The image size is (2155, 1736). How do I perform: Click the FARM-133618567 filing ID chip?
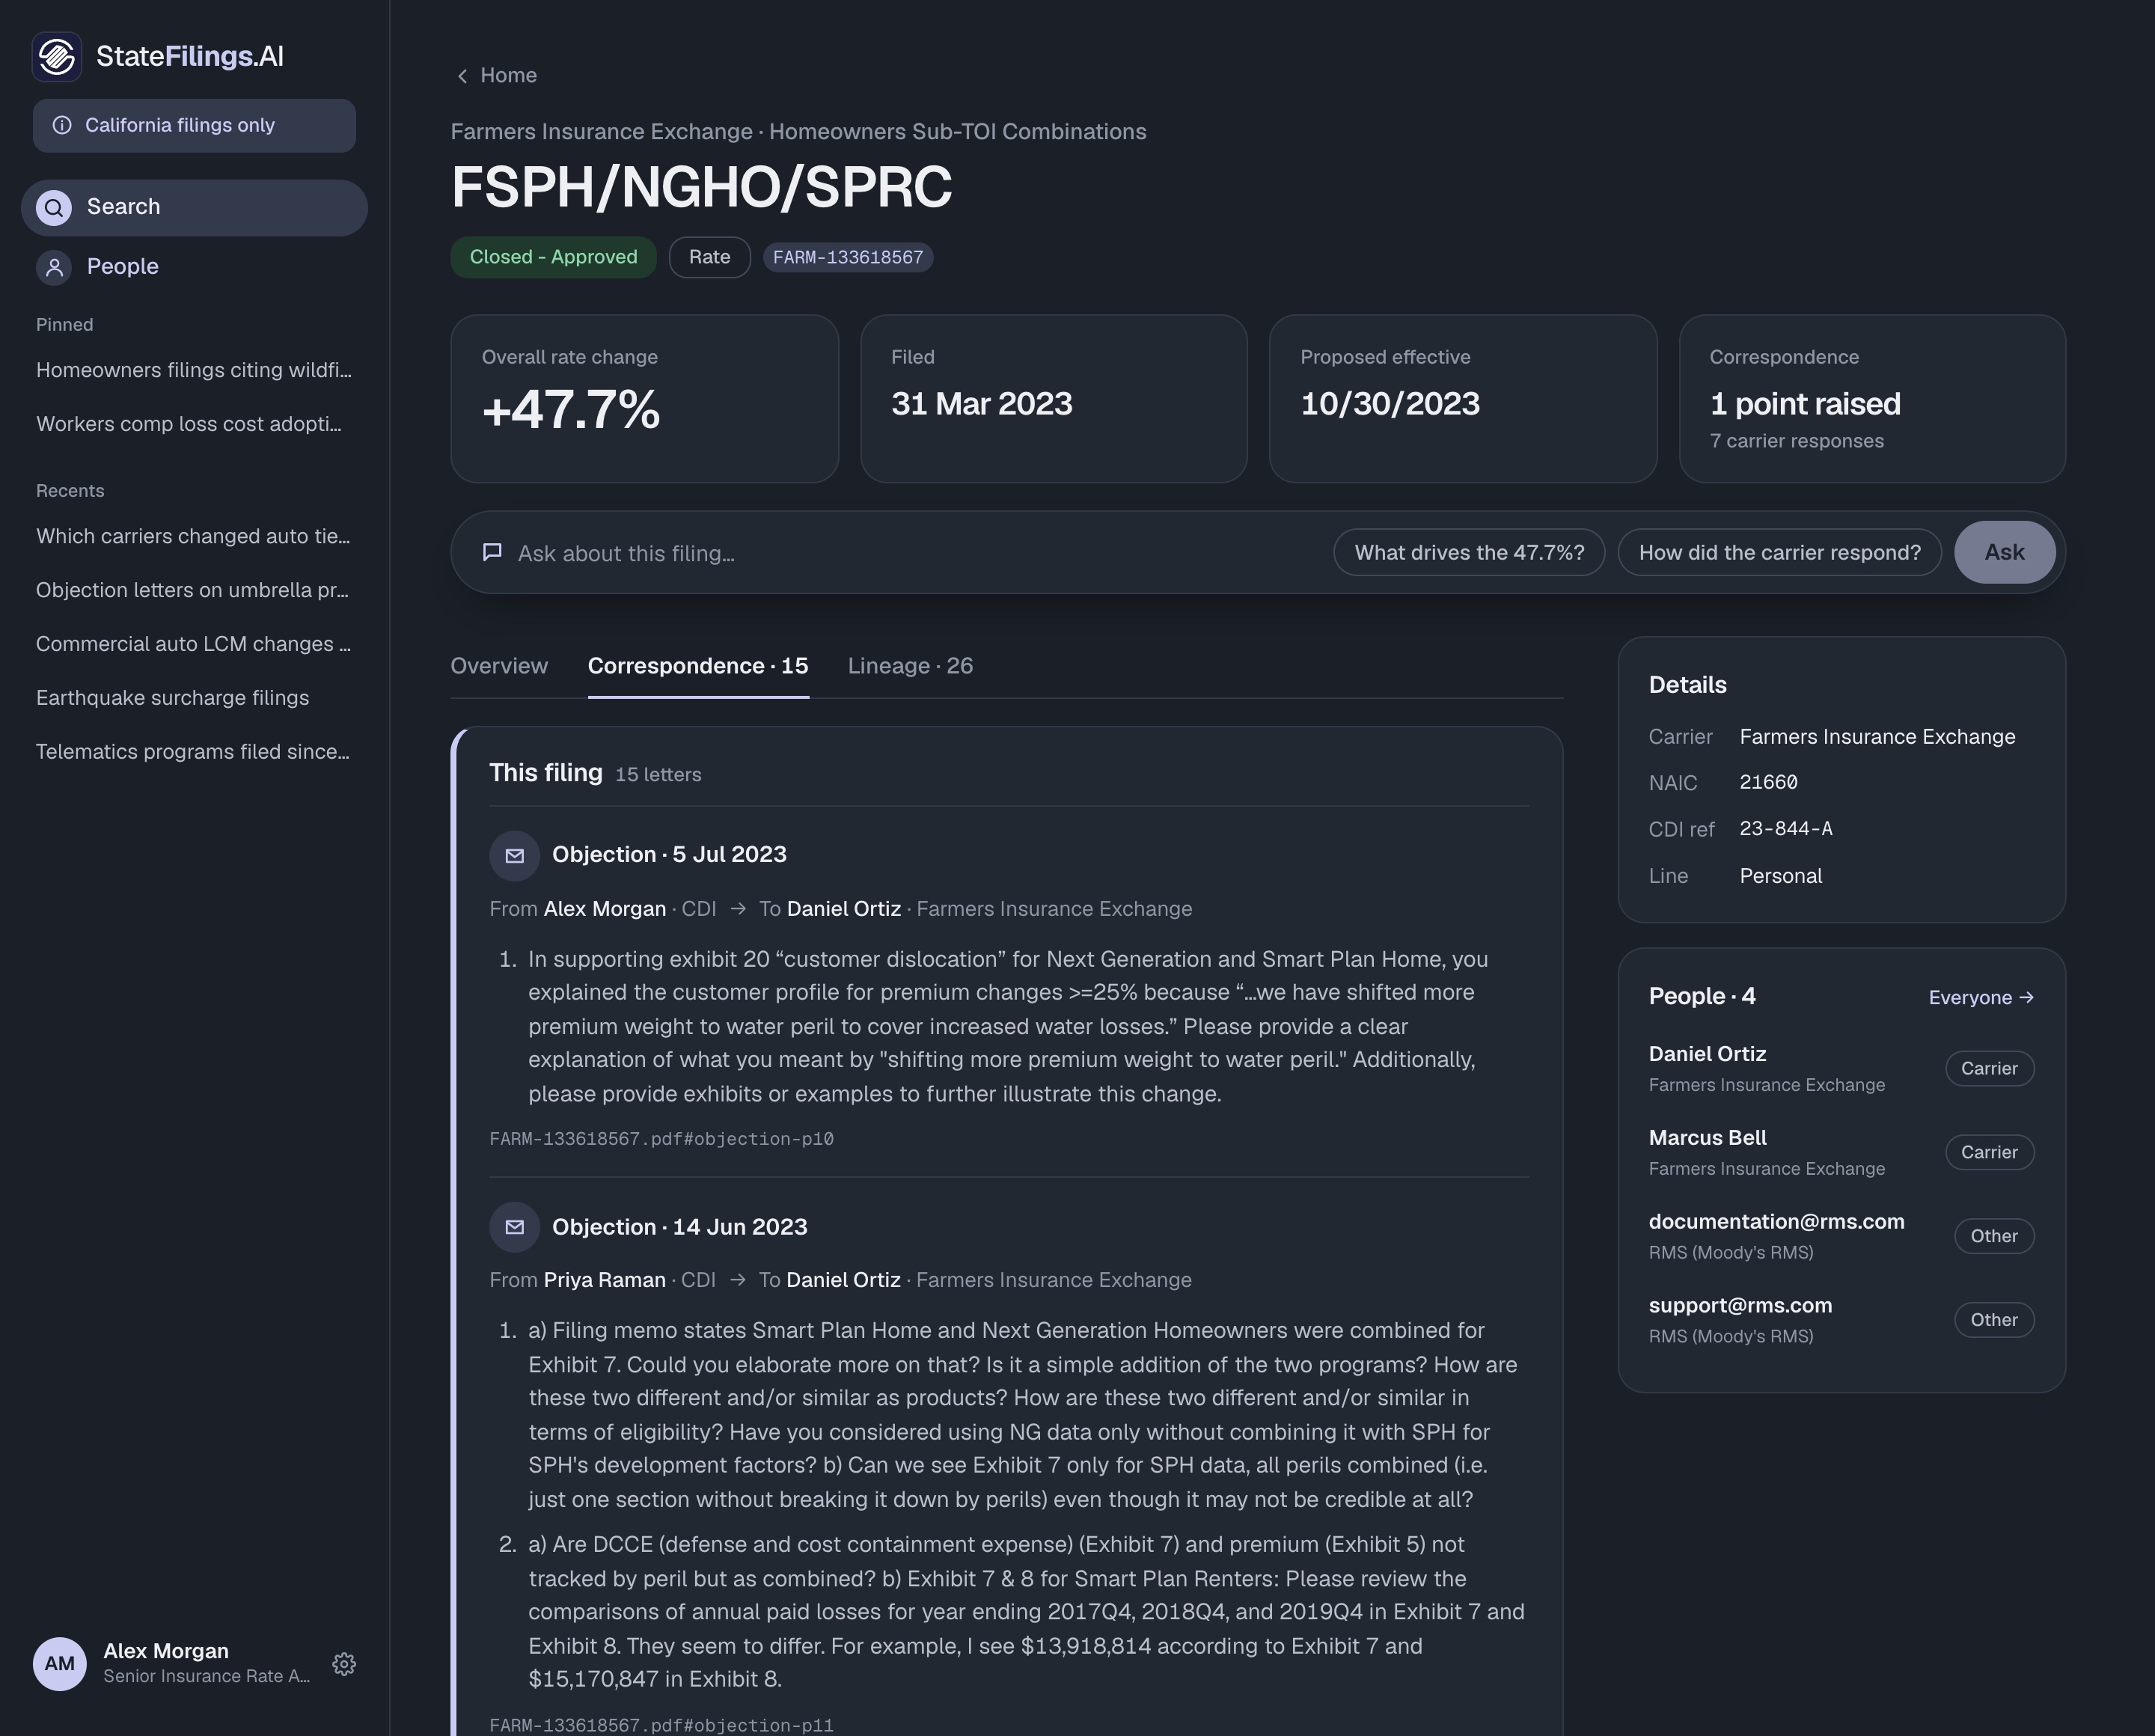[x=847, y=257]
